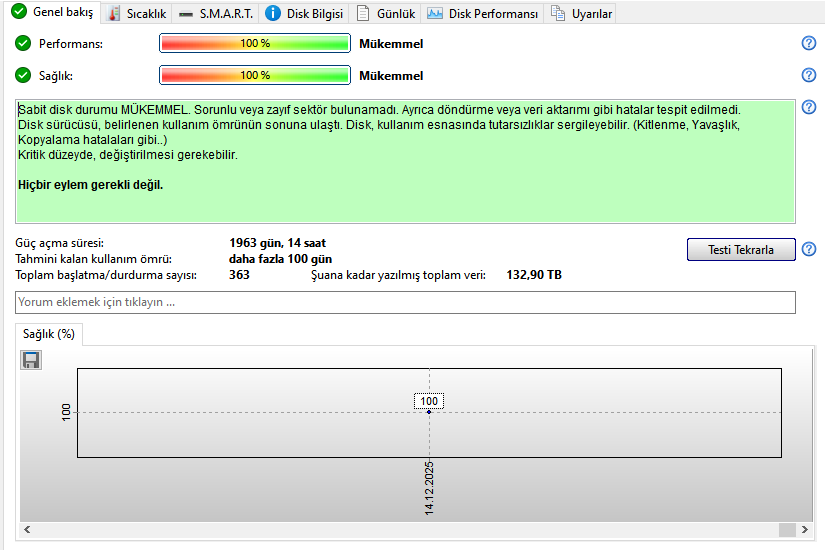
Task: Click the Performans 100 % progress bar
Action: tap(255, 43)
